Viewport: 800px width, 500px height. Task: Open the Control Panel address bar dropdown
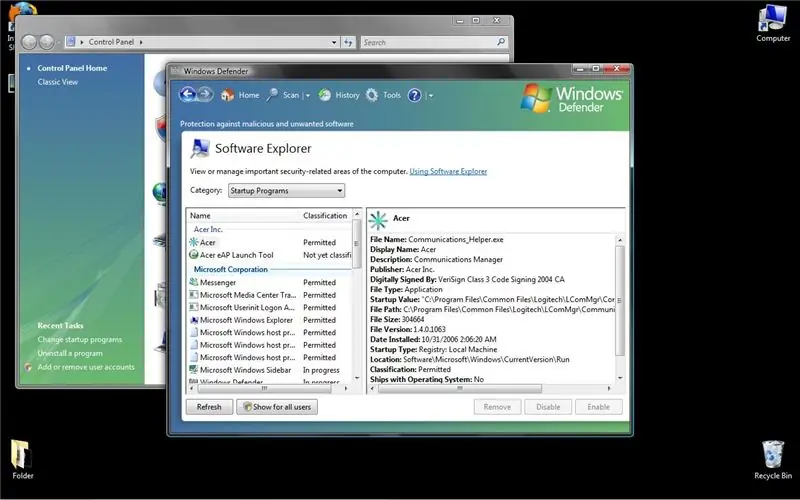[334, 42]
